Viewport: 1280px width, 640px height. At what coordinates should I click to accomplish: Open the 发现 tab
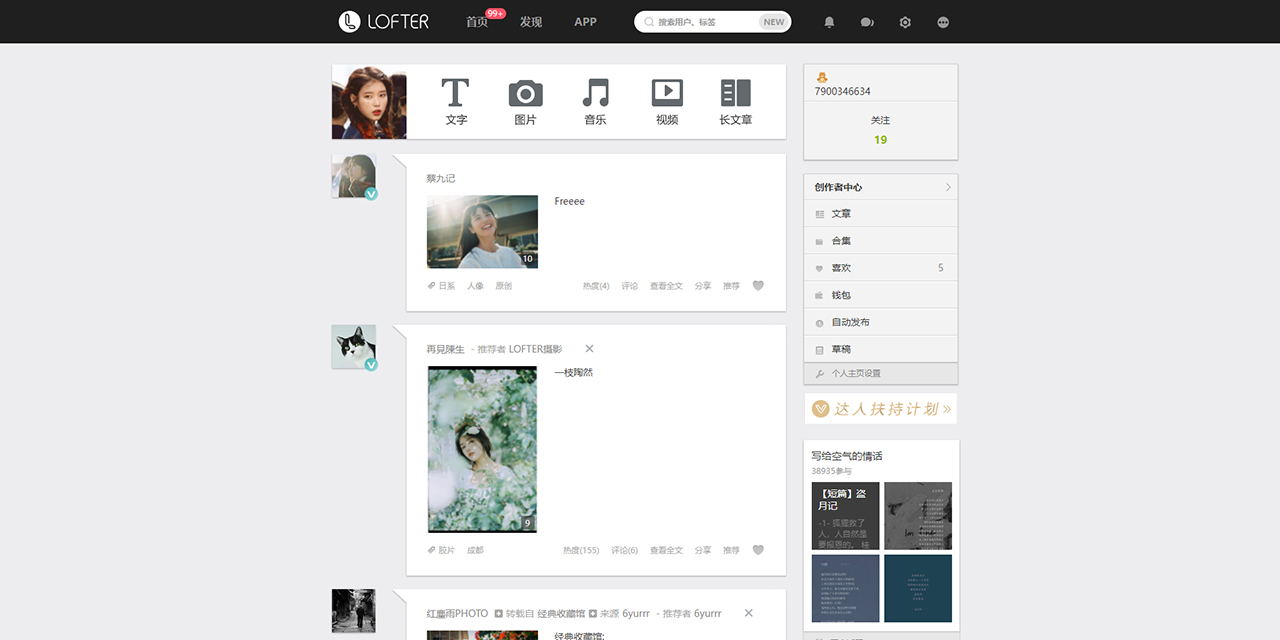[531, 22]
